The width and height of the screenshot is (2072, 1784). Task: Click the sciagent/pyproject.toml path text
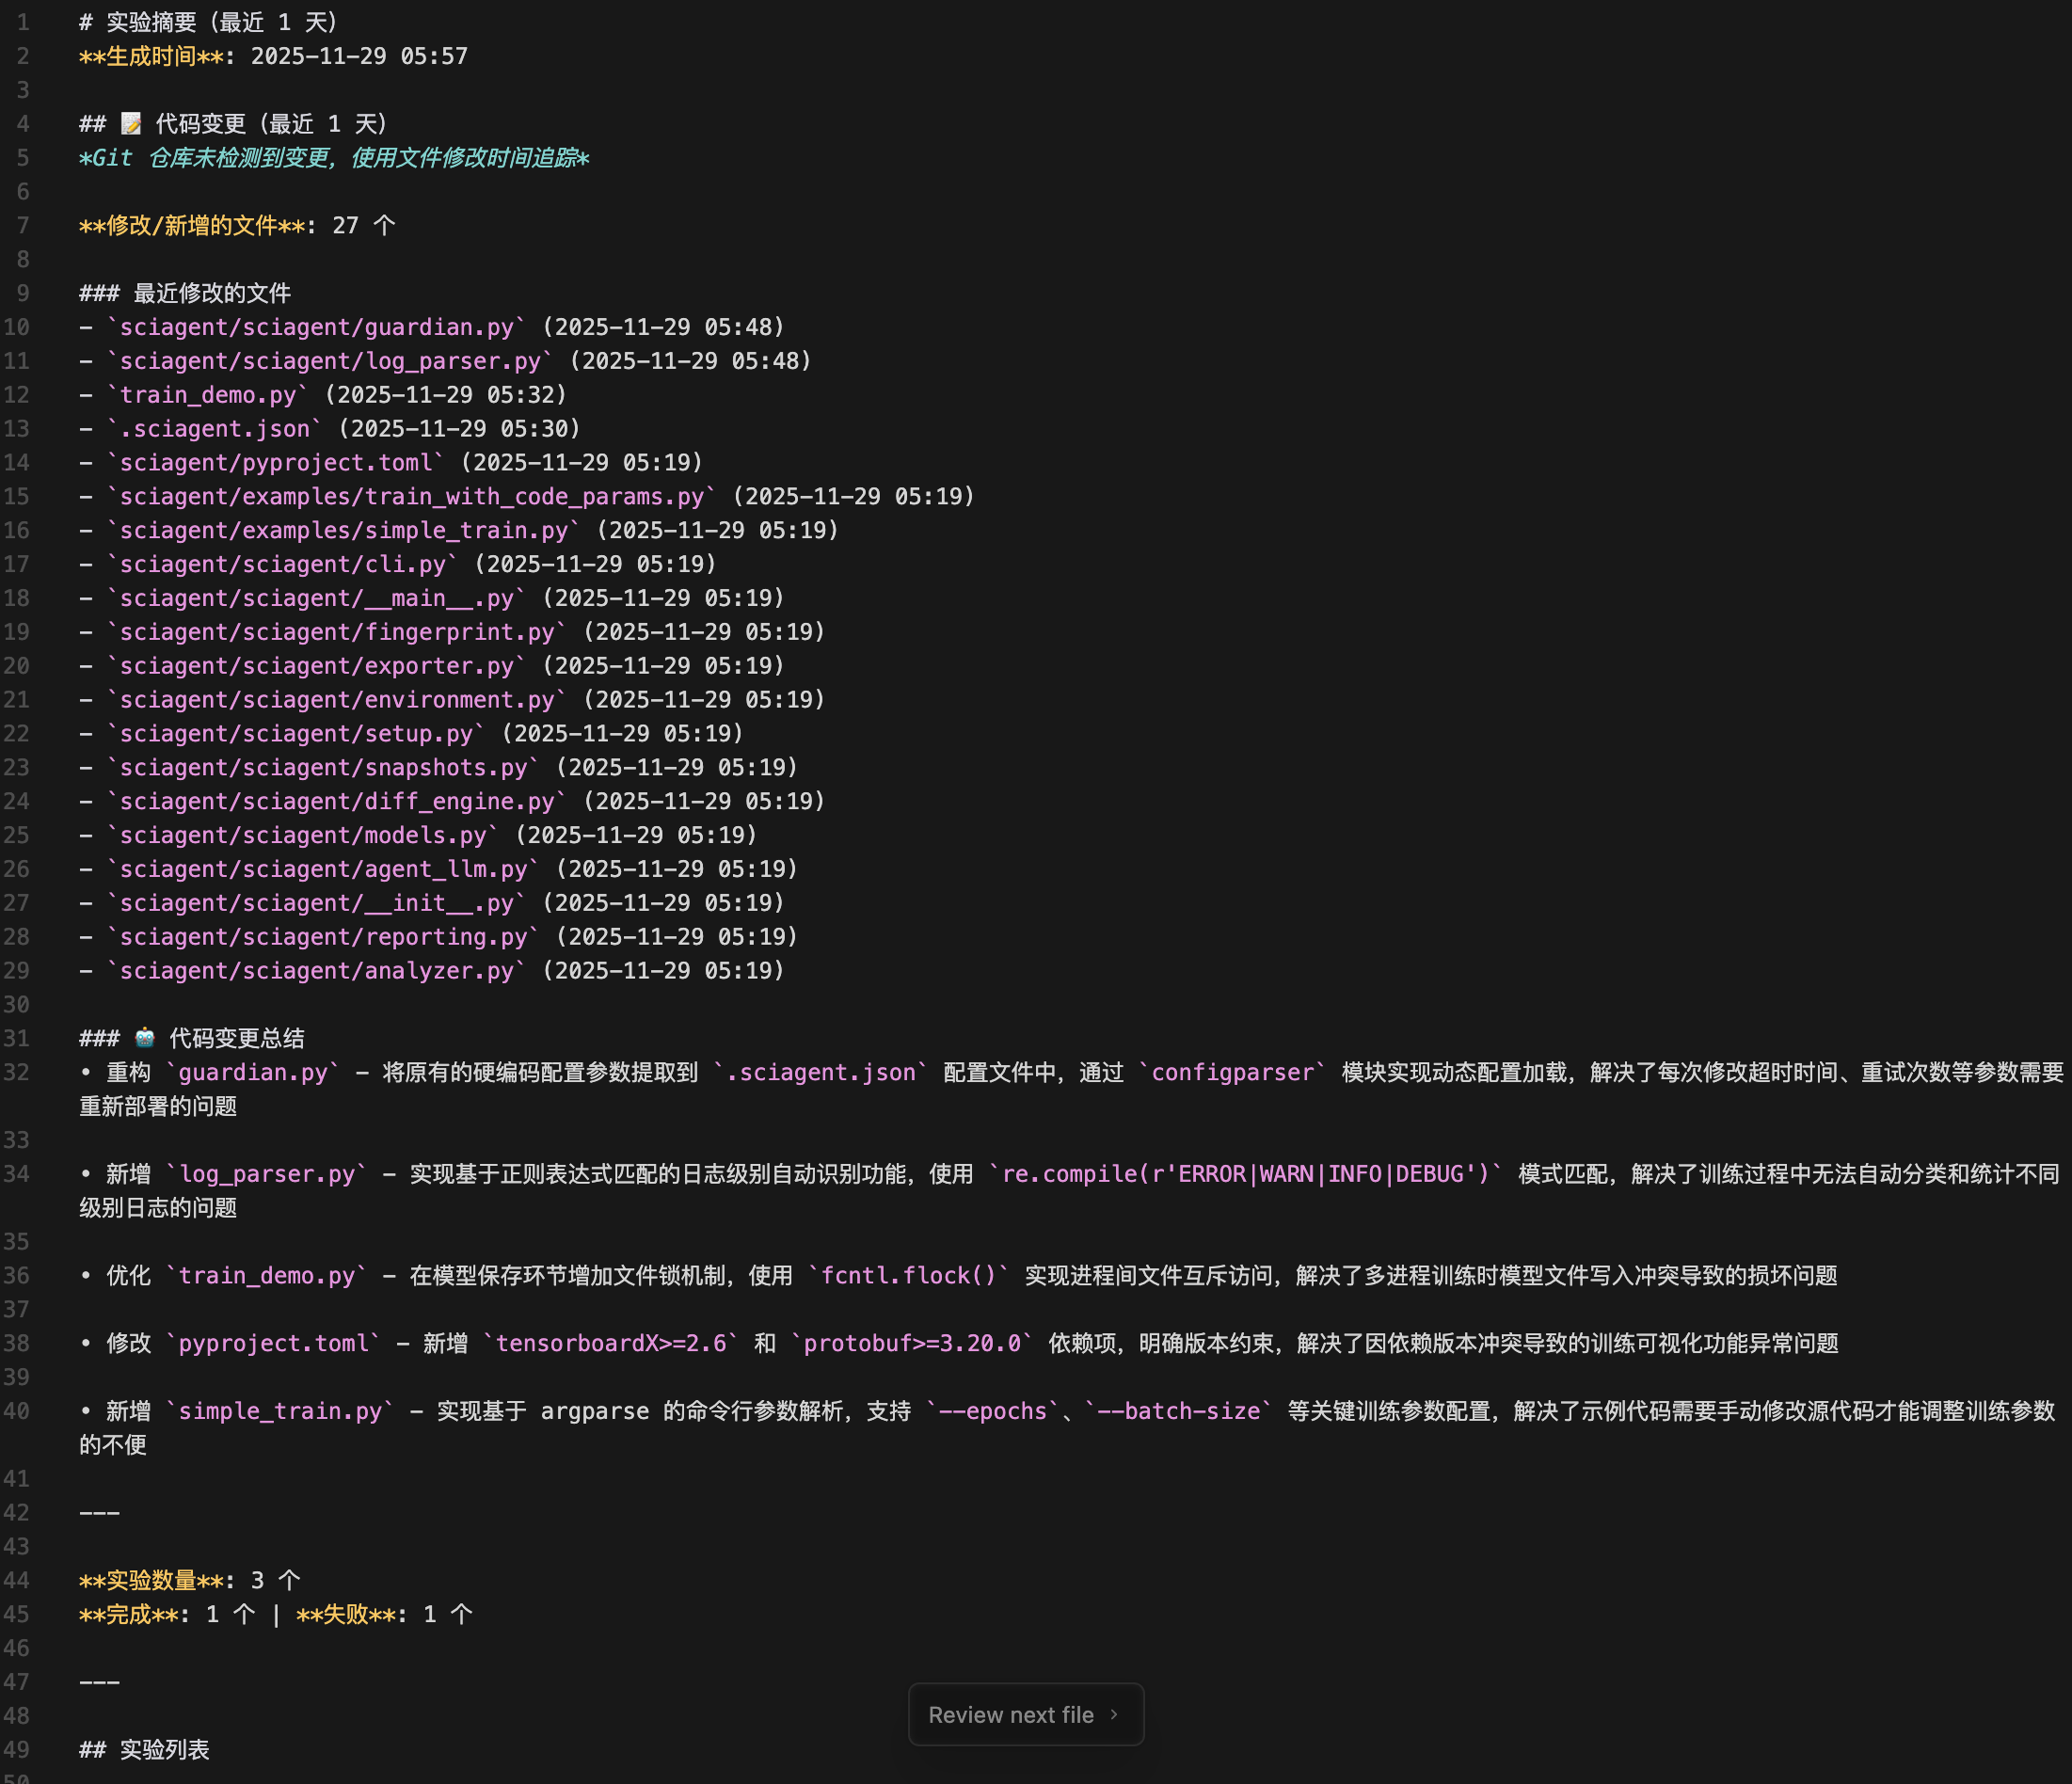[x=276, y=463]
